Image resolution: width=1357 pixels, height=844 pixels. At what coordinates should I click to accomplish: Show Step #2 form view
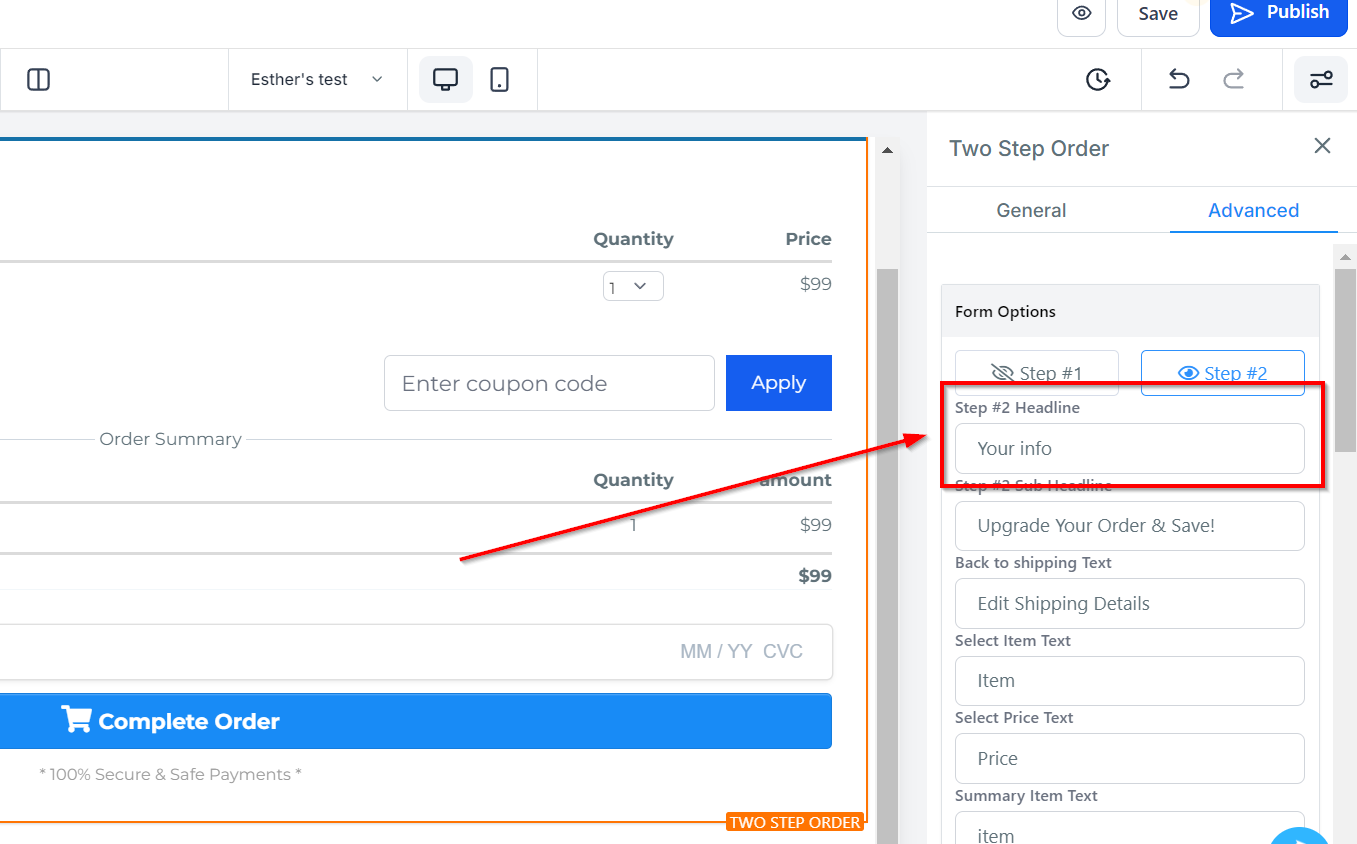tap(1222, 373)
